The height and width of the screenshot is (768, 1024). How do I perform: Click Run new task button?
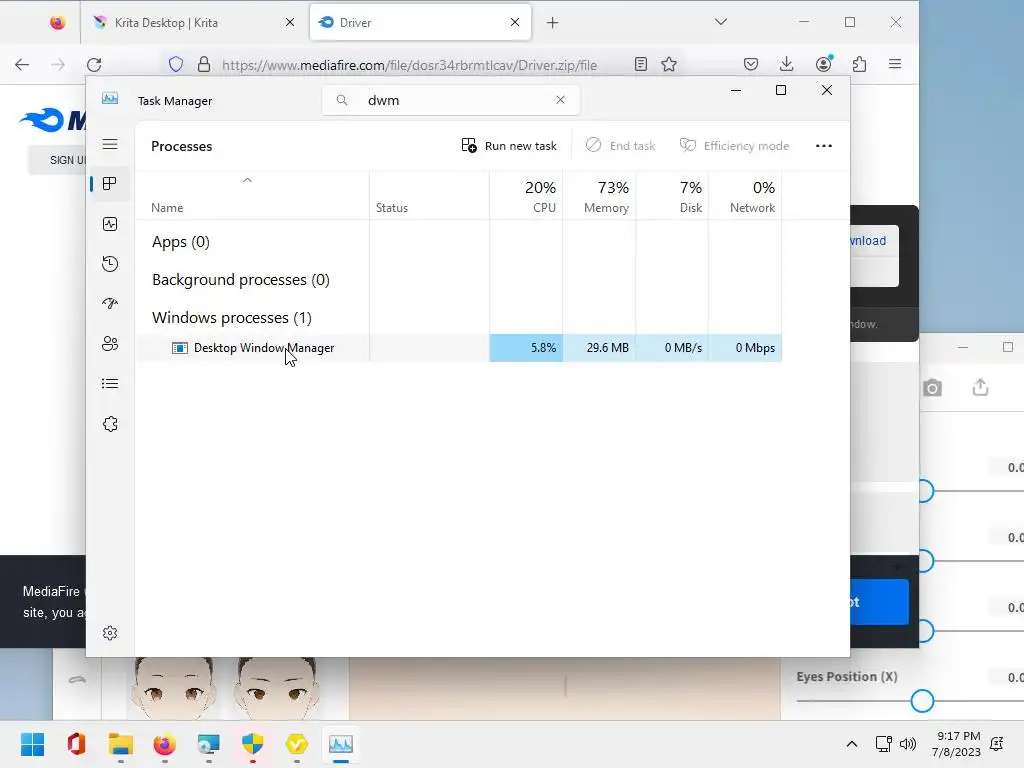(x=509, y=146)
